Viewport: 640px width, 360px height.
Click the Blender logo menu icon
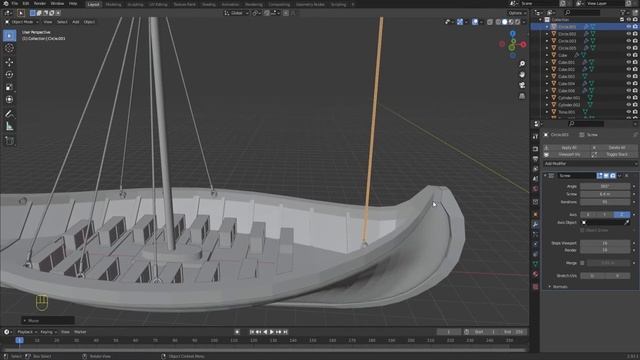coord(6,4)
